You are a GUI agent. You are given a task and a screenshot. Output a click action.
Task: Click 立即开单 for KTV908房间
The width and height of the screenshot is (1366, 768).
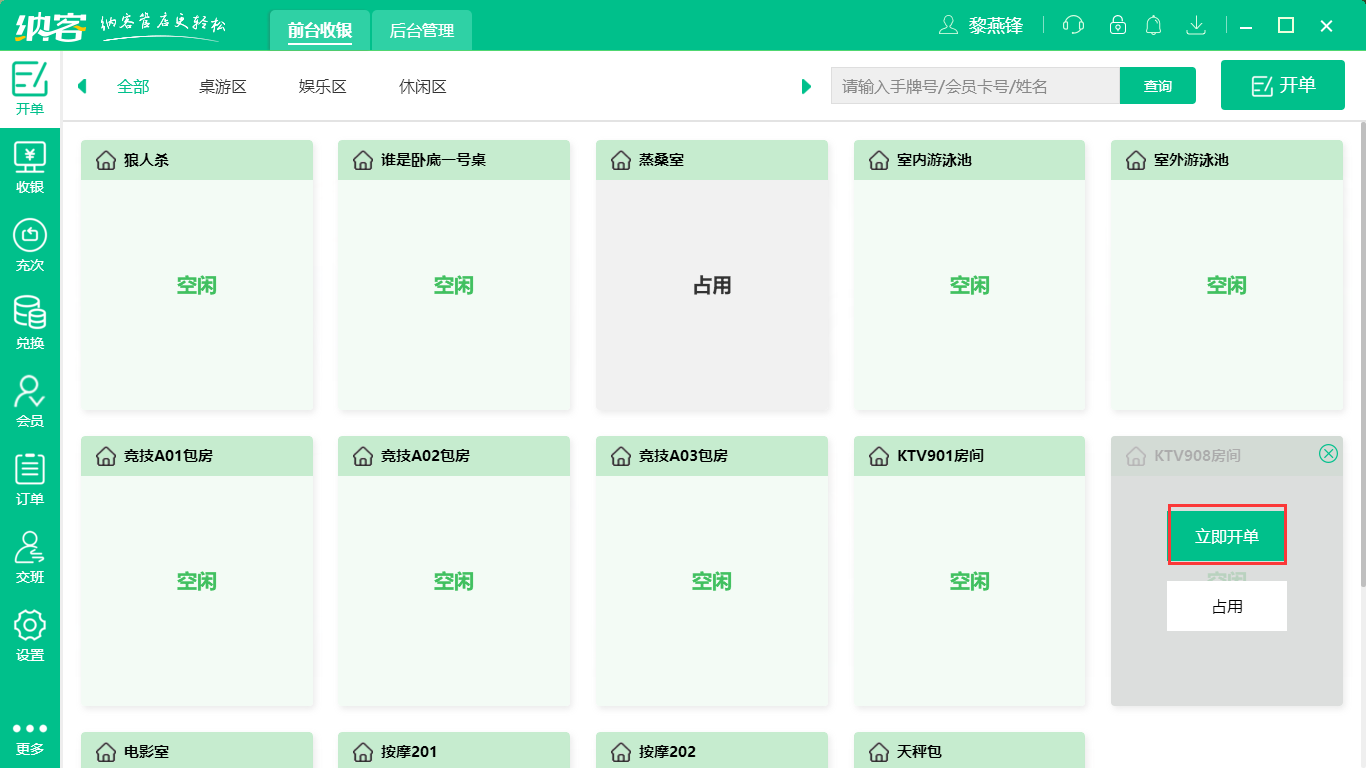coord(1227,535)
